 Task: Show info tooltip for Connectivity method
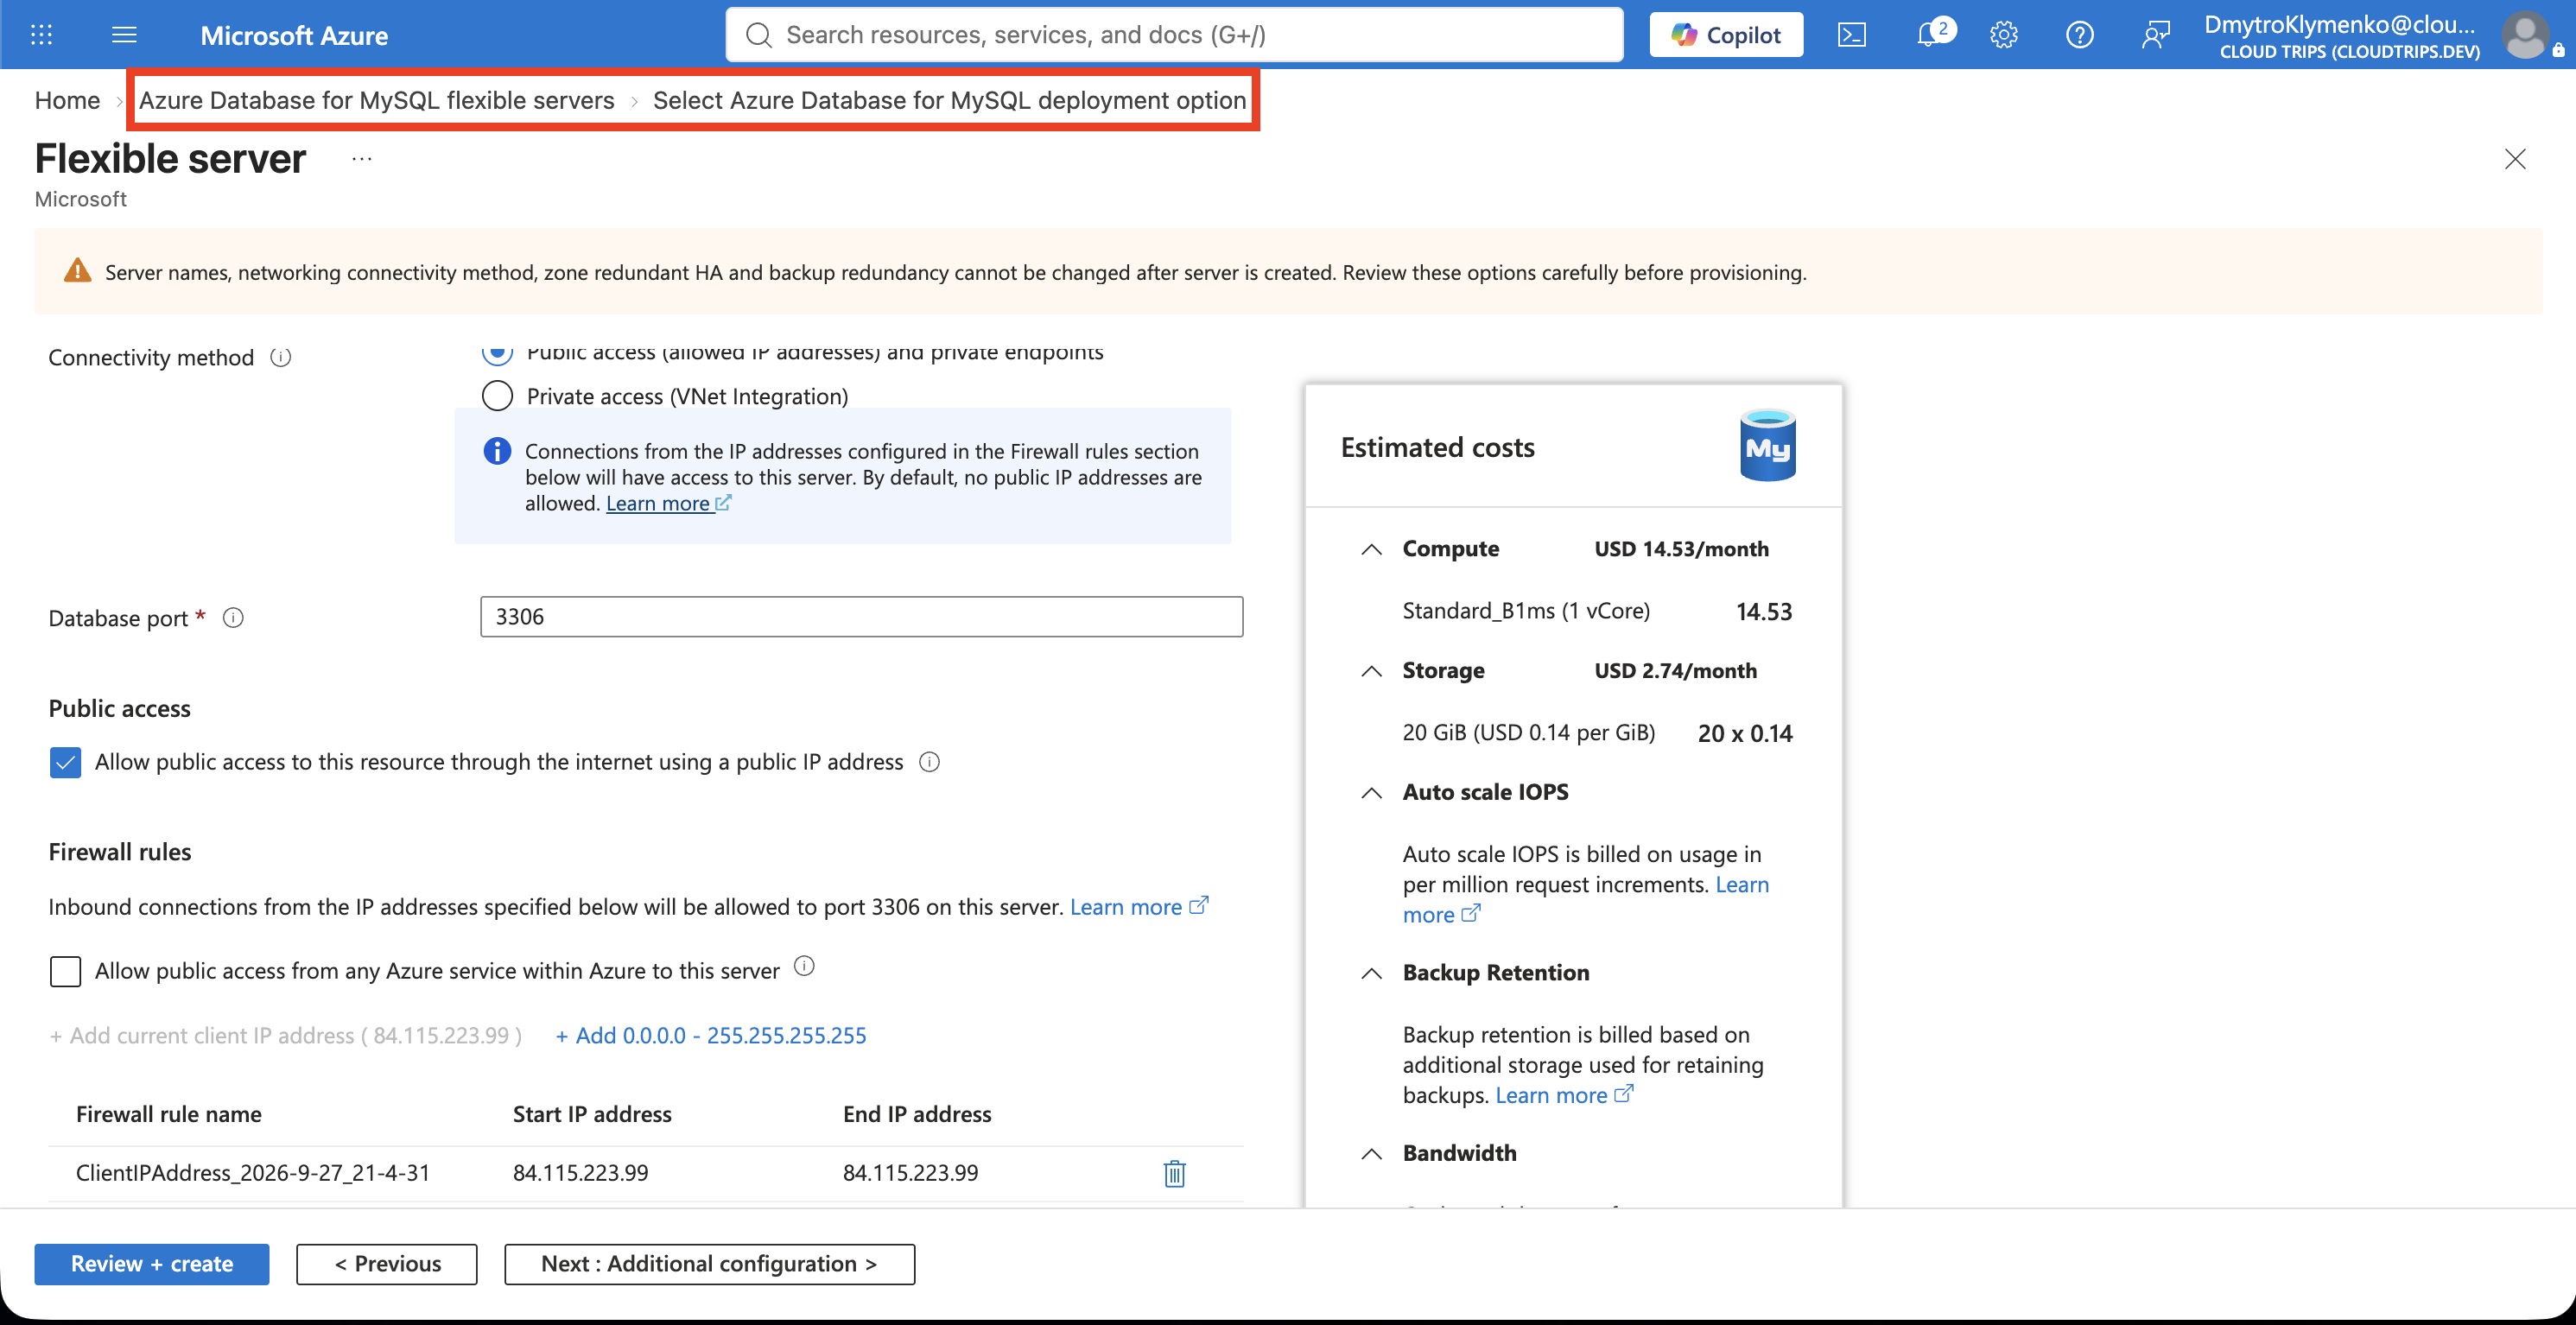click(281, 357)
